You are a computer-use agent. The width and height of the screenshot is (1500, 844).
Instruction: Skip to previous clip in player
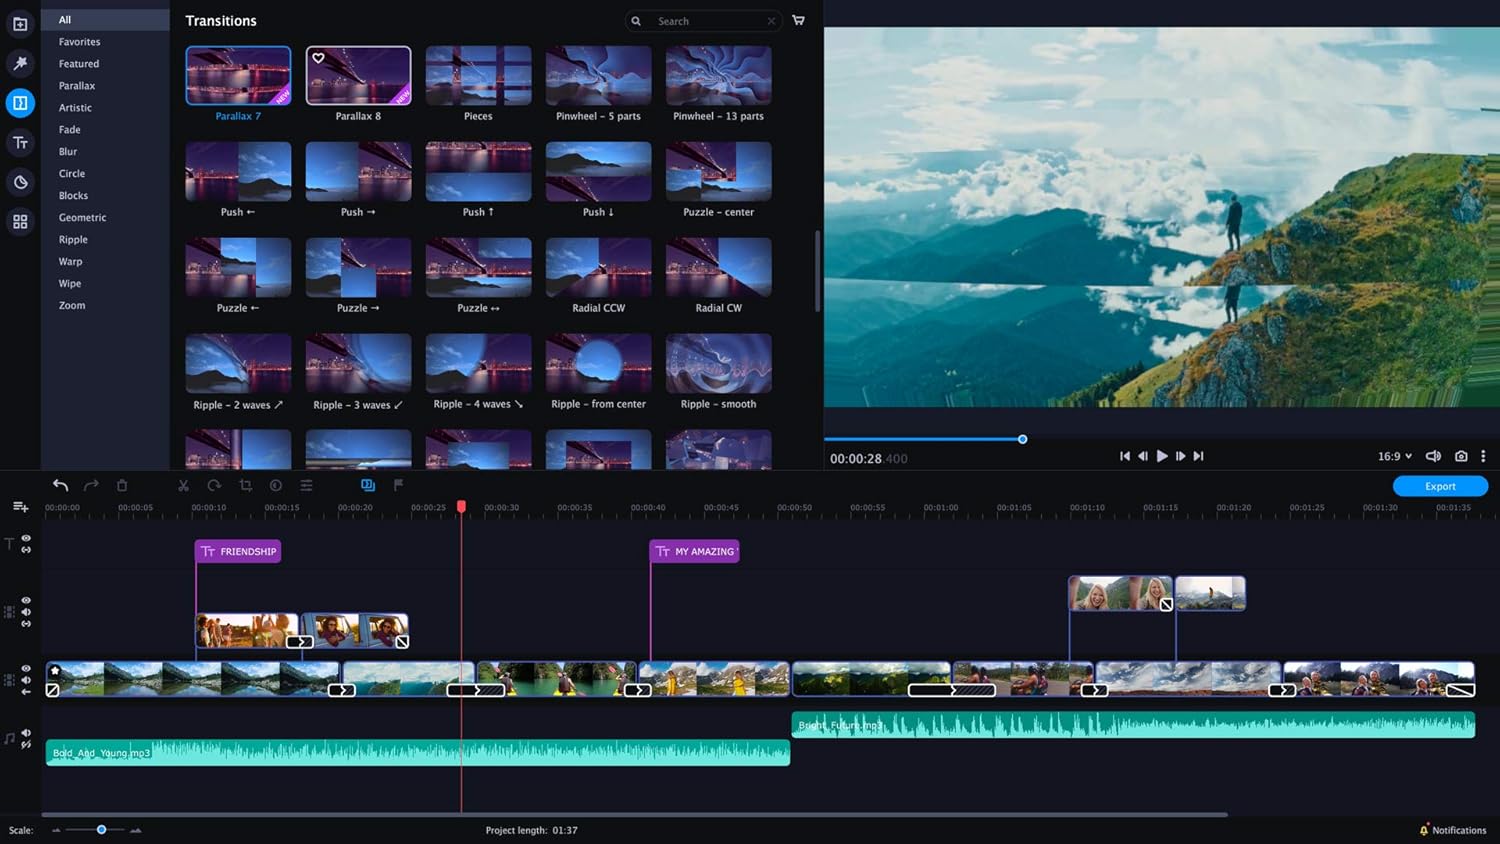[1125, 456]
